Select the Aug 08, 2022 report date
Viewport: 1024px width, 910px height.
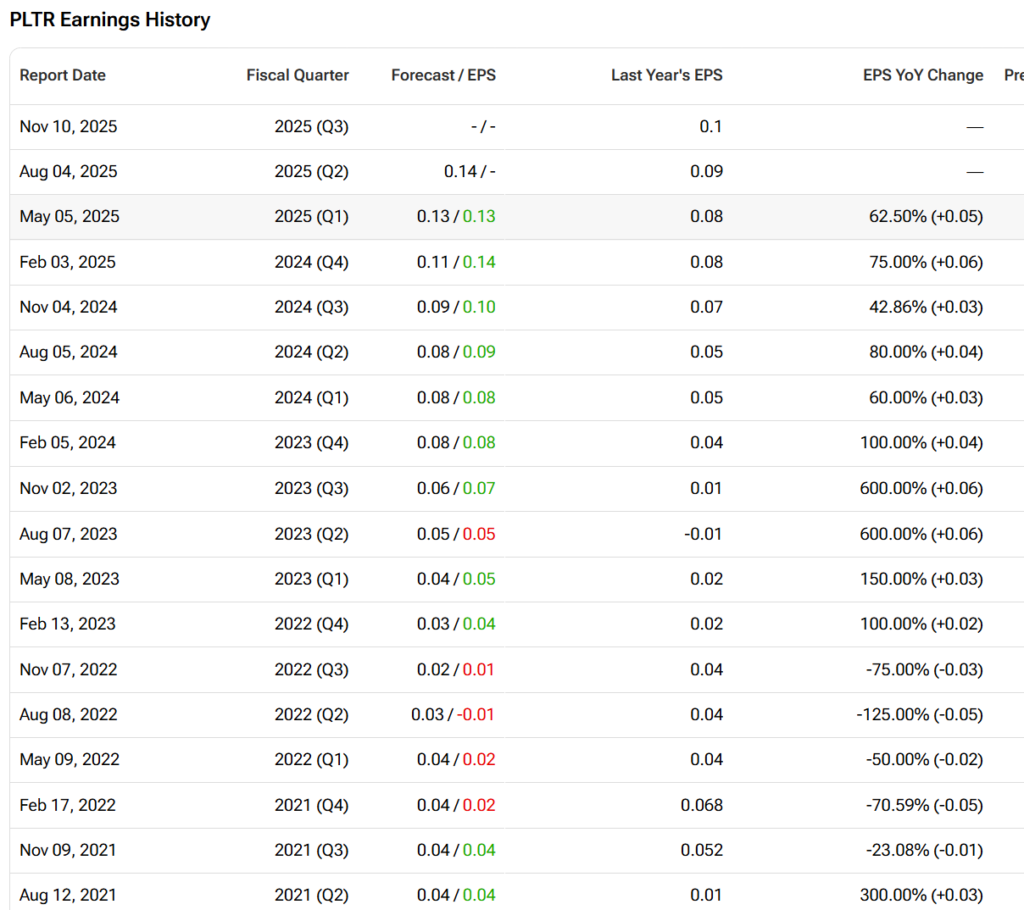pyautogui.click(x=68, y=714)
